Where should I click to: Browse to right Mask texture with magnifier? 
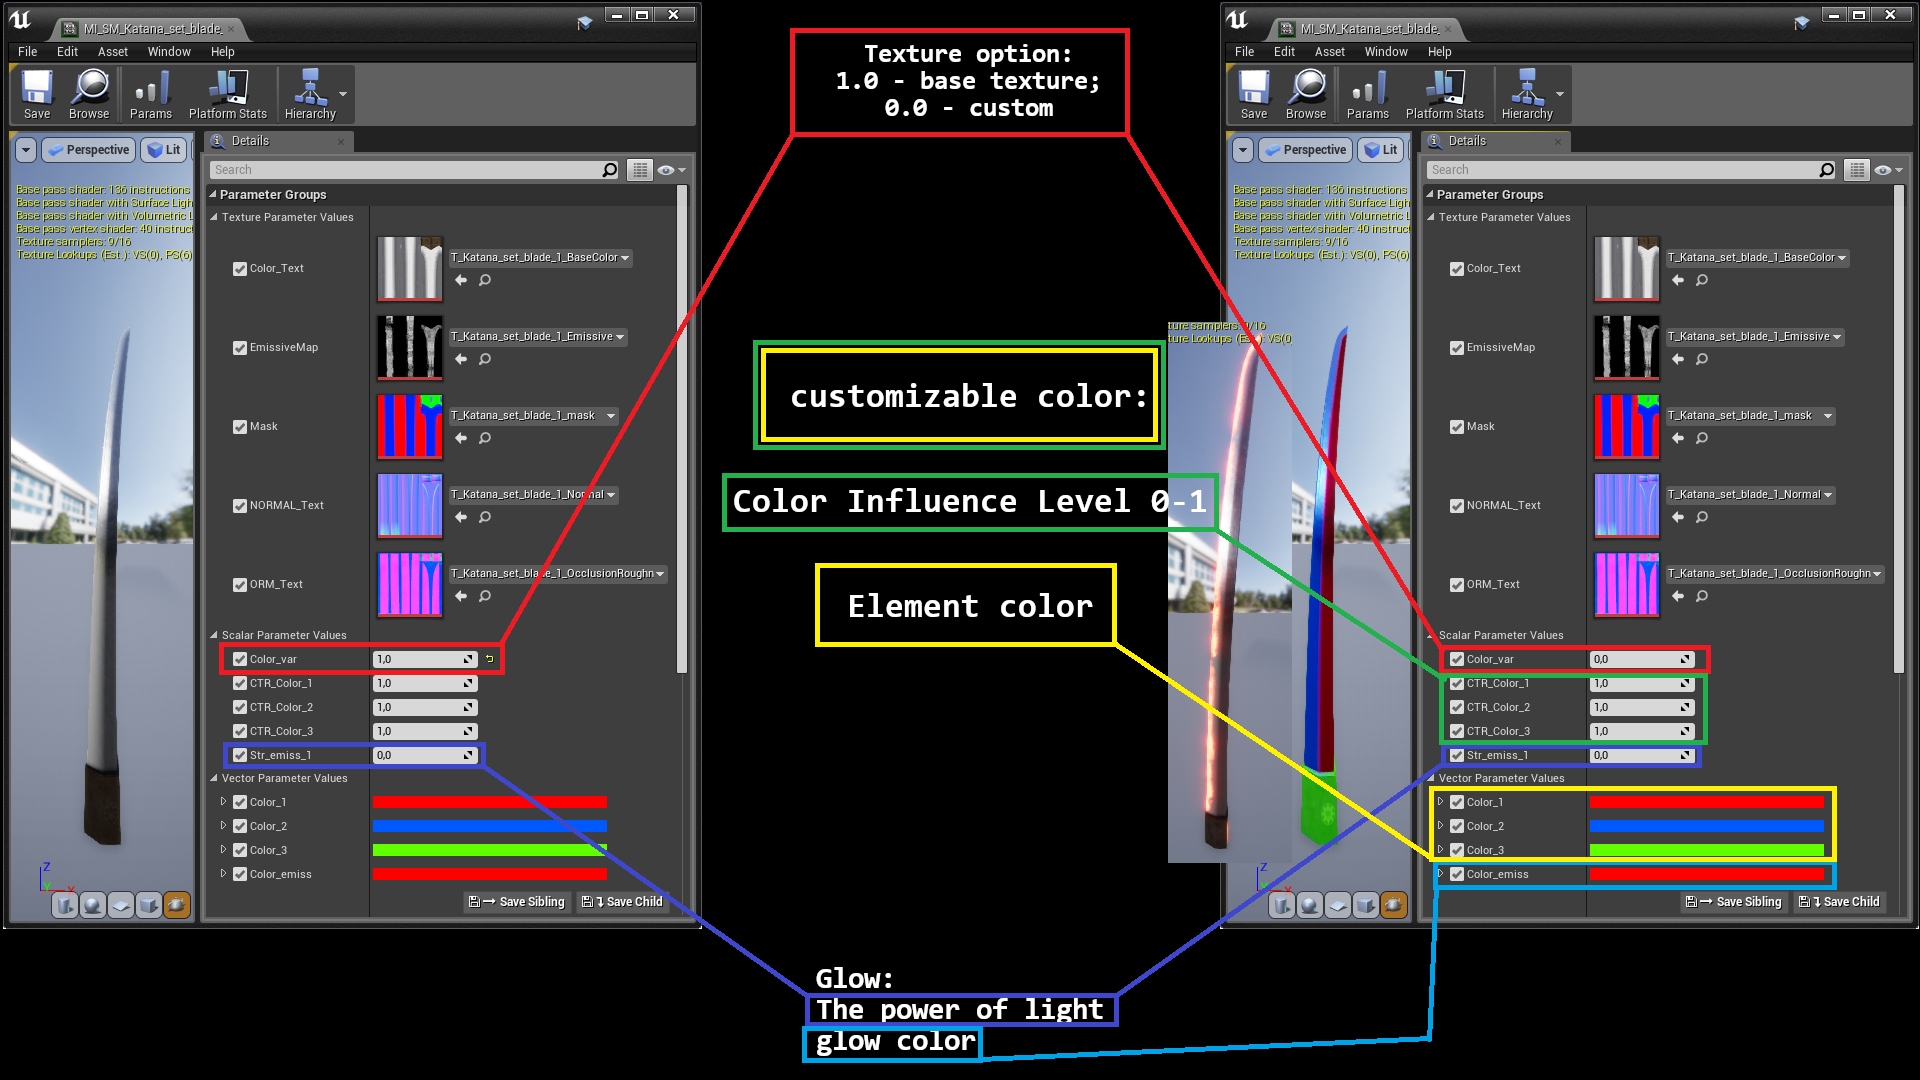pyautogui.click(x=1702, y=438)
